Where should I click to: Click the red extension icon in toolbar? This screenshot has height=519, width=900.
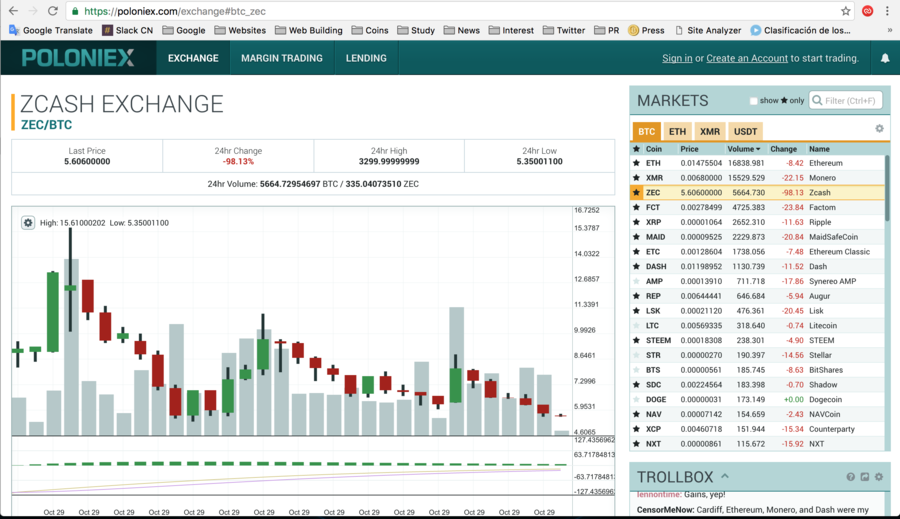click(867, 11)
